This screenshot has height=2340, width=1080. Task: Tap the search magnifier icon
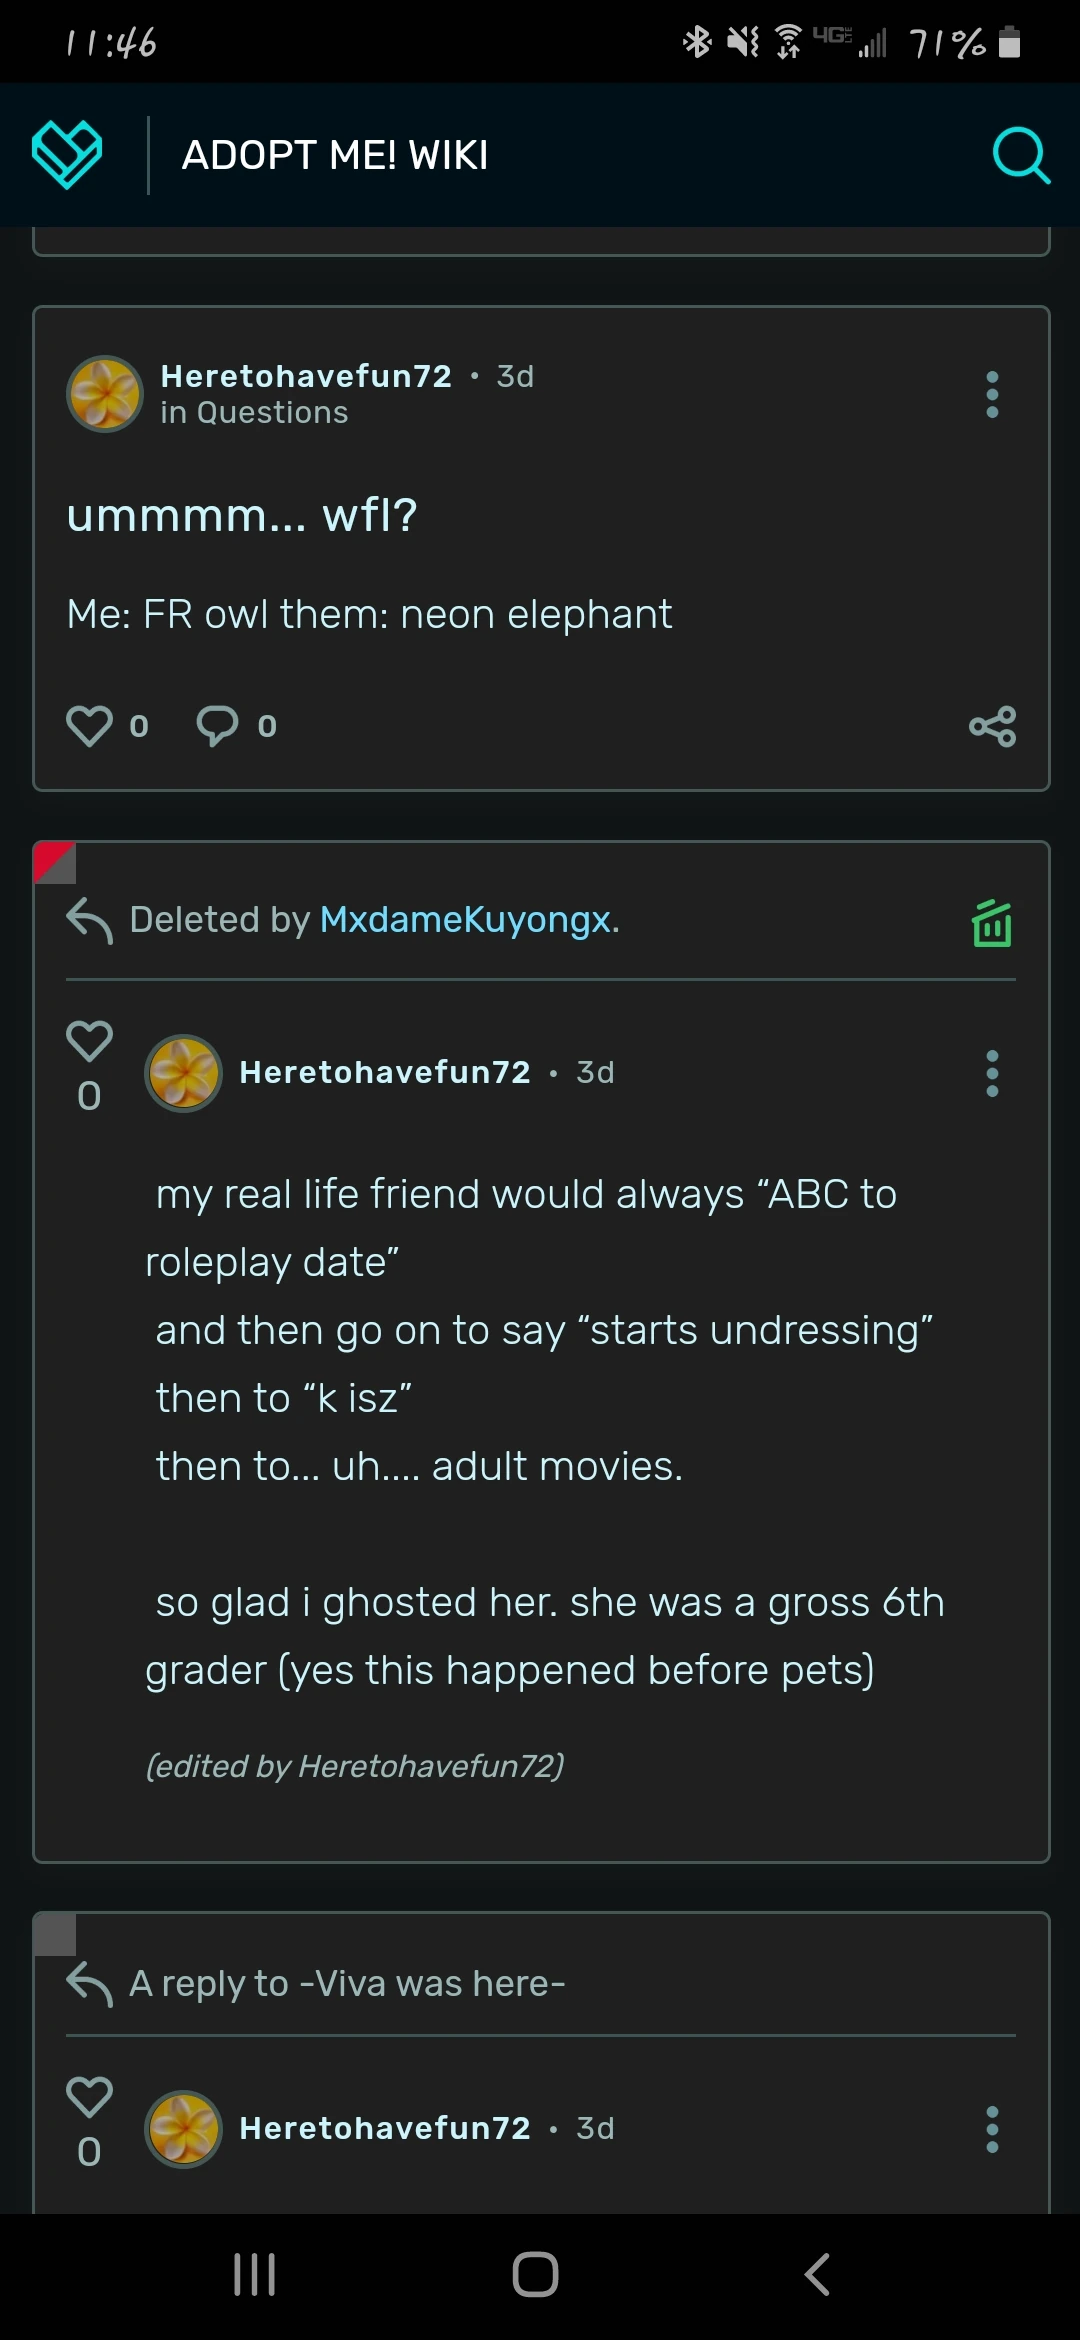click(1020, 155)
